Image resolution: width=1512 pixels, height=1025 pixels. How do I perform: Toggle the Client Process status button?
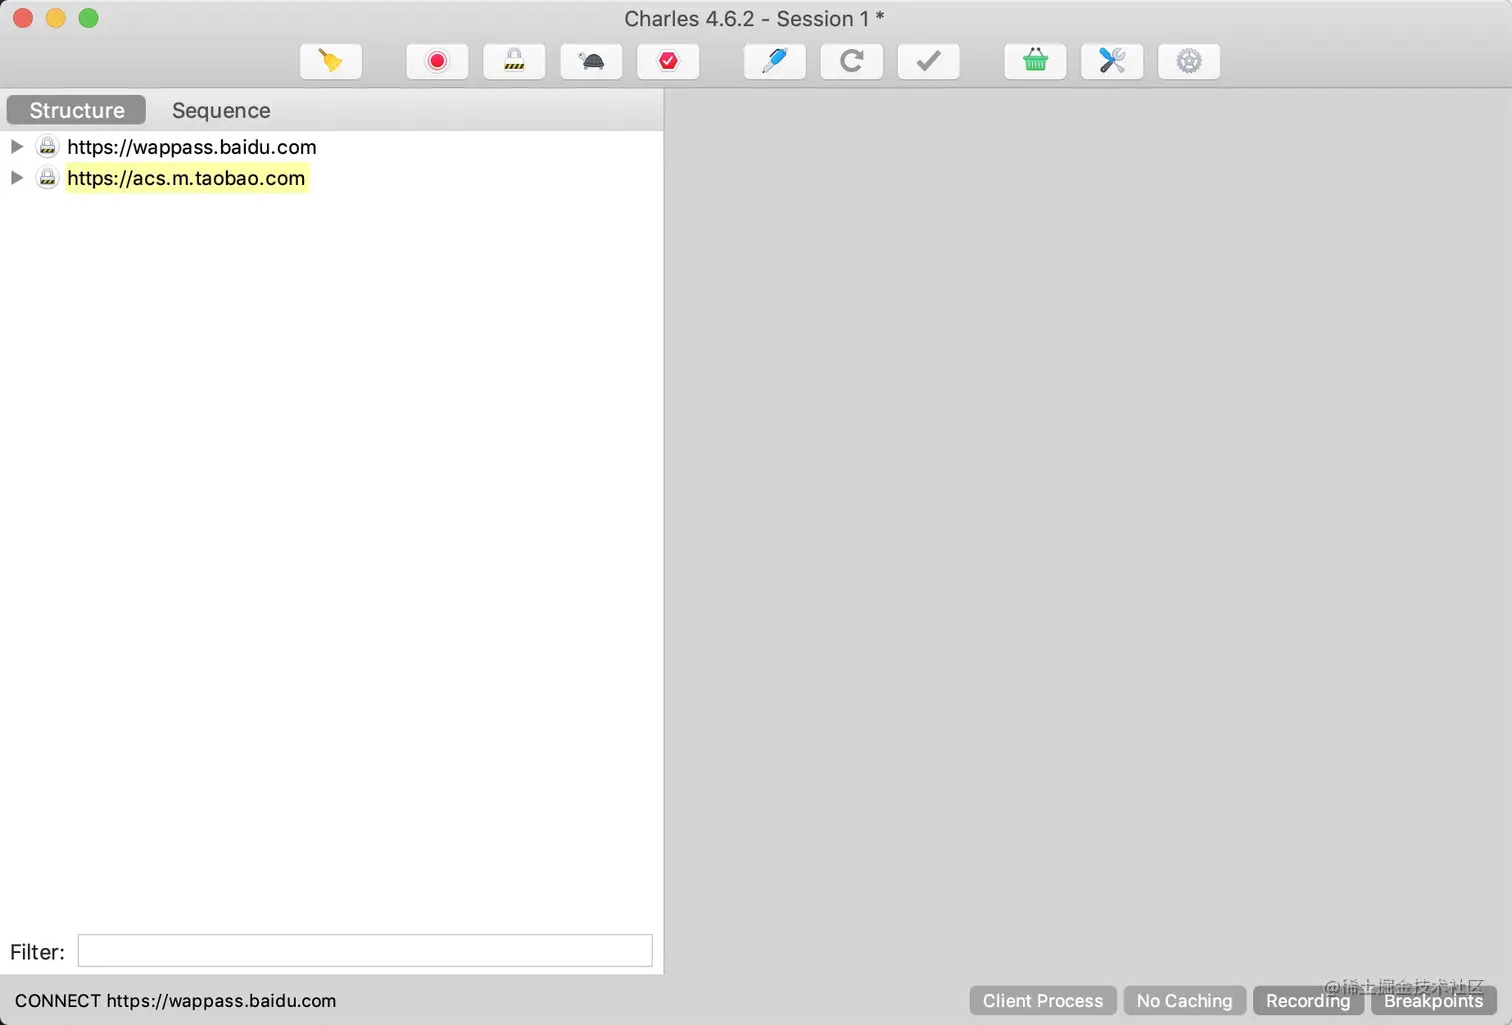coord(1043,1001)
